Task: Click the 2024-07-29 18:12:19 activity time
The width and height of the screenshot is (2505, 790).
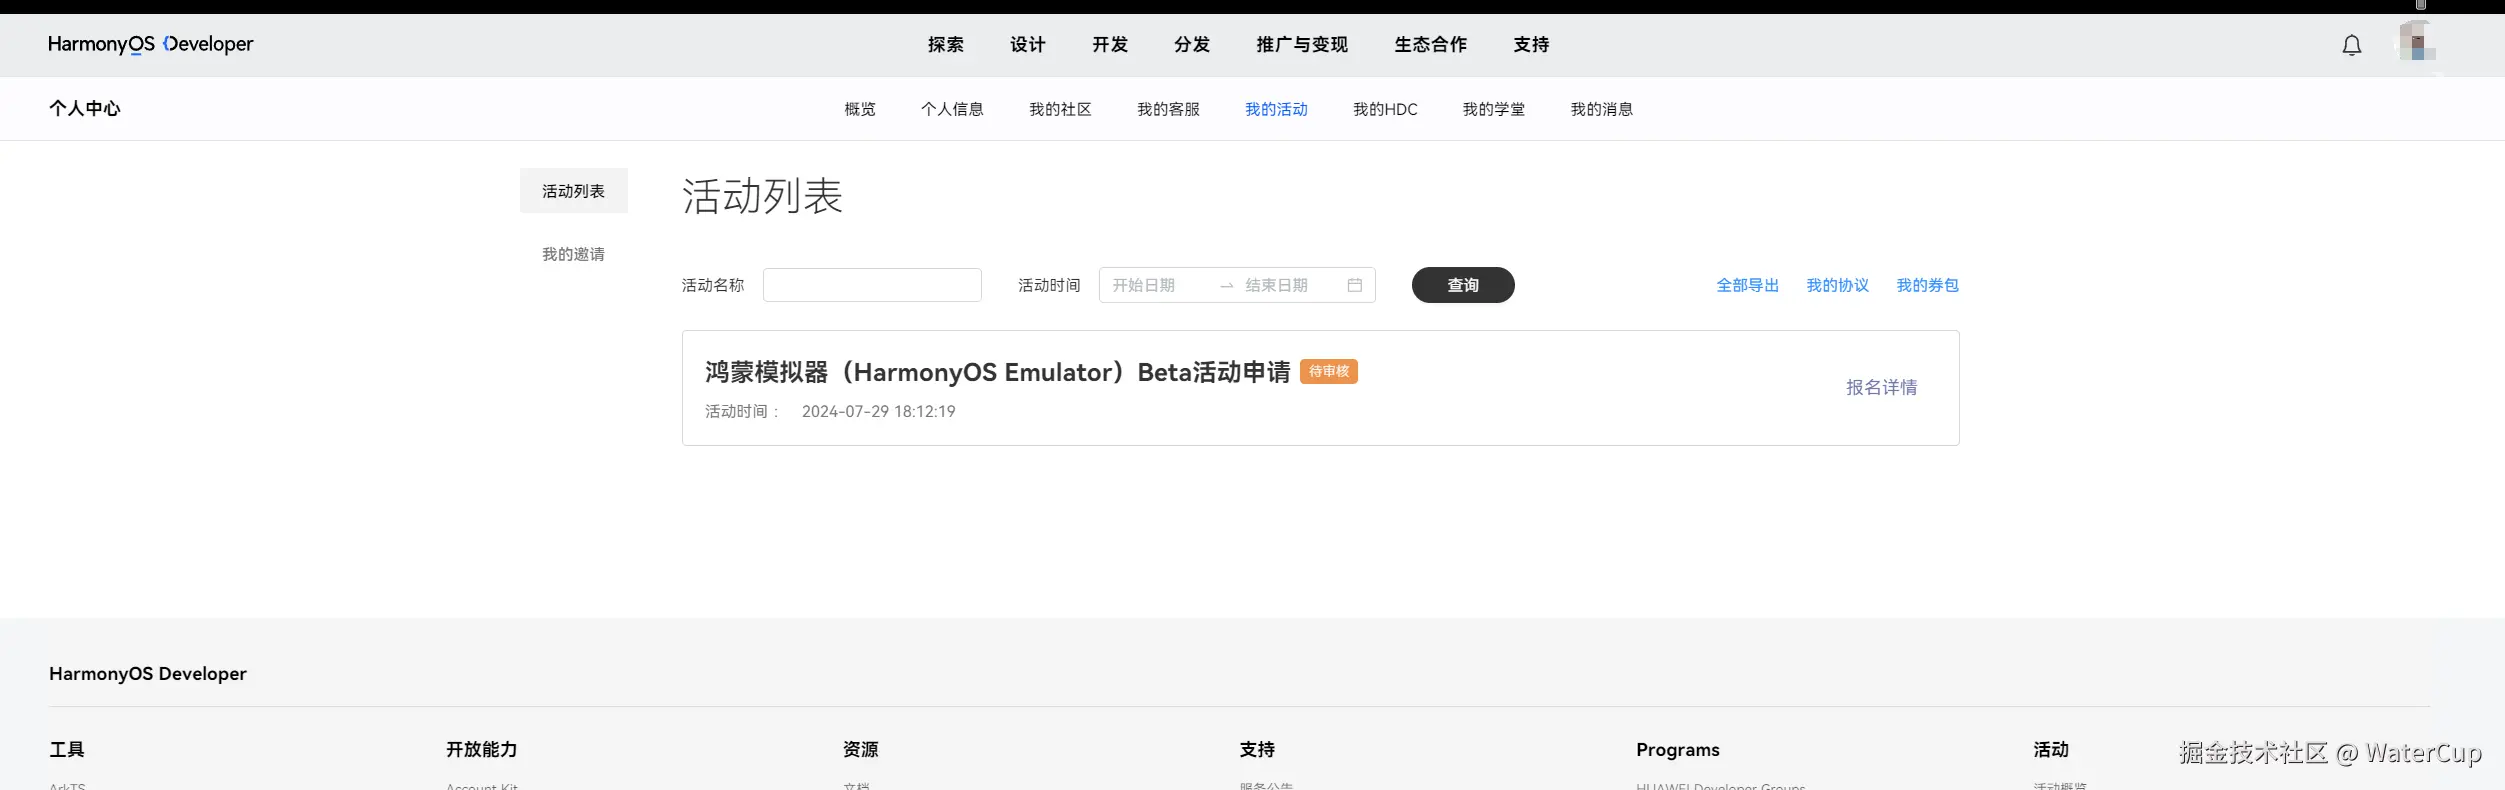Action: click(879, 411)
